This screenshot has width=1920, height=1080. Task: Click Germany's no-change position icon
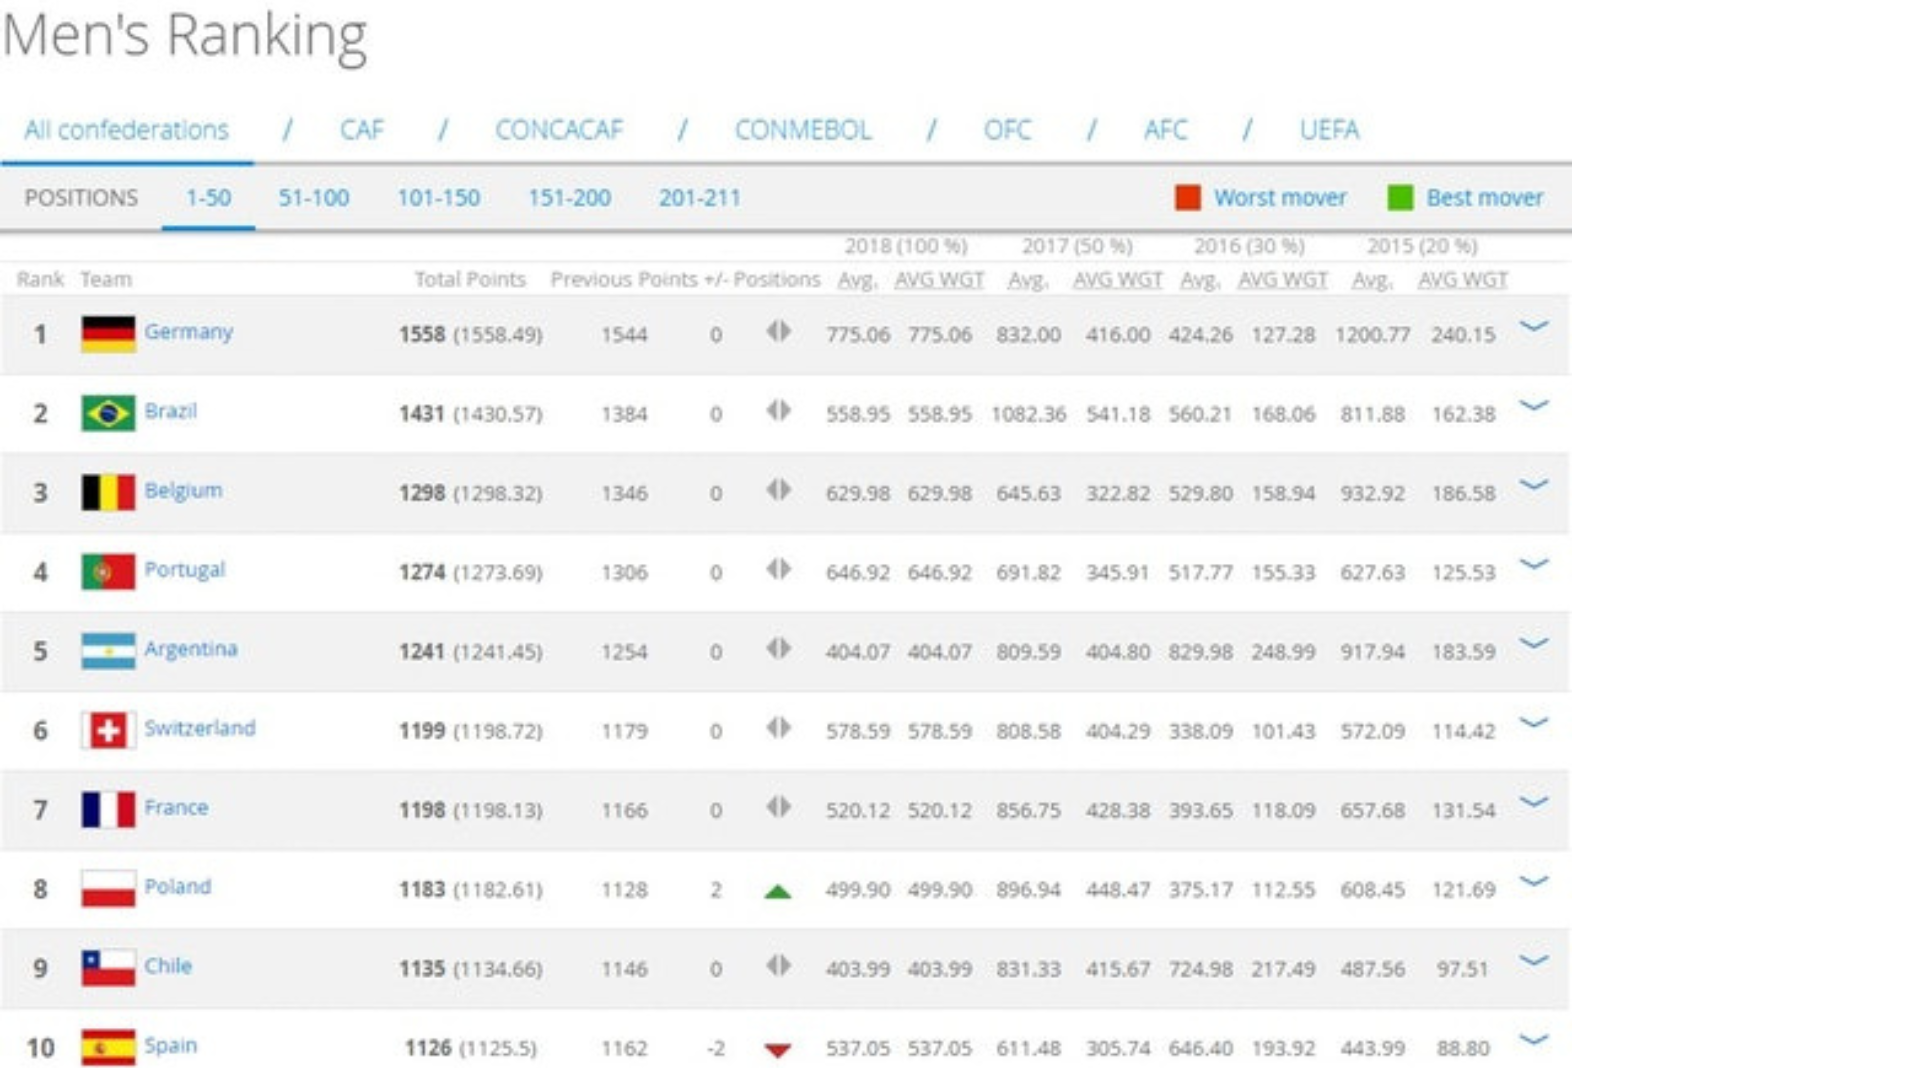point(779,331)
